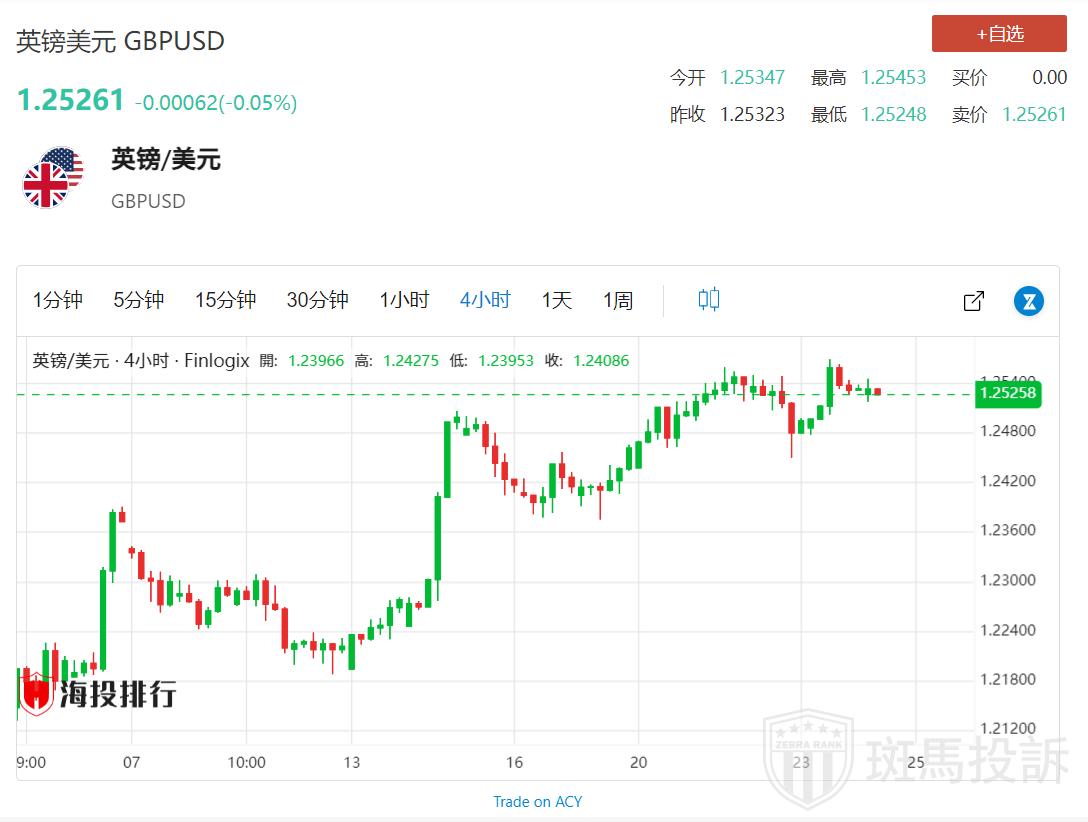Screen dimensions: 1088x822
Task: Click the 英镑/美元 · 4小时 · Finlogix chart legend
Action: click(x=141, y=361)
